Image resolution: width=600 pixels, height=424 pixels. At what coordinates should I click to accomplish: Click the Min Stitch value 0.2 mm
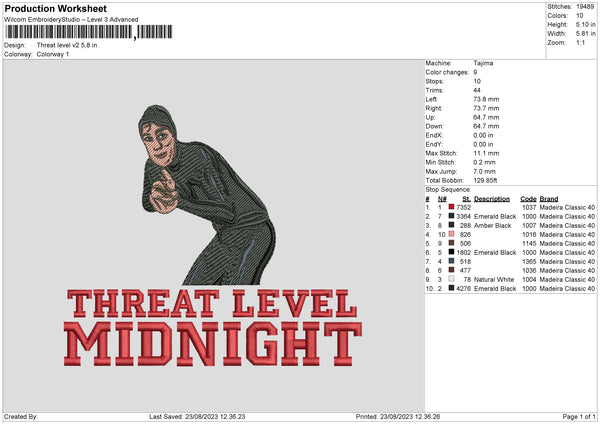(484, 162)
